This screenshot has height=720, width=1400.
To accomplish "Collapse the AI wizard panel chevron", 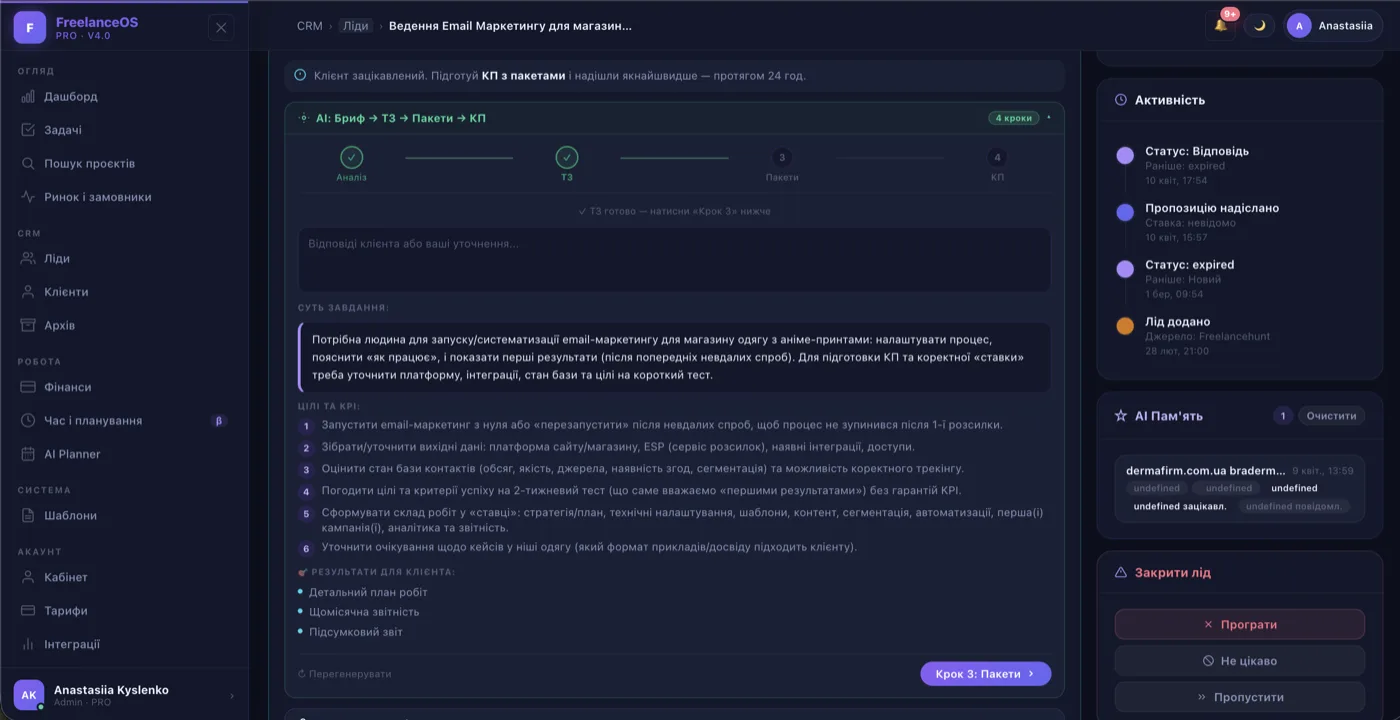I will tap(1050, 116).
